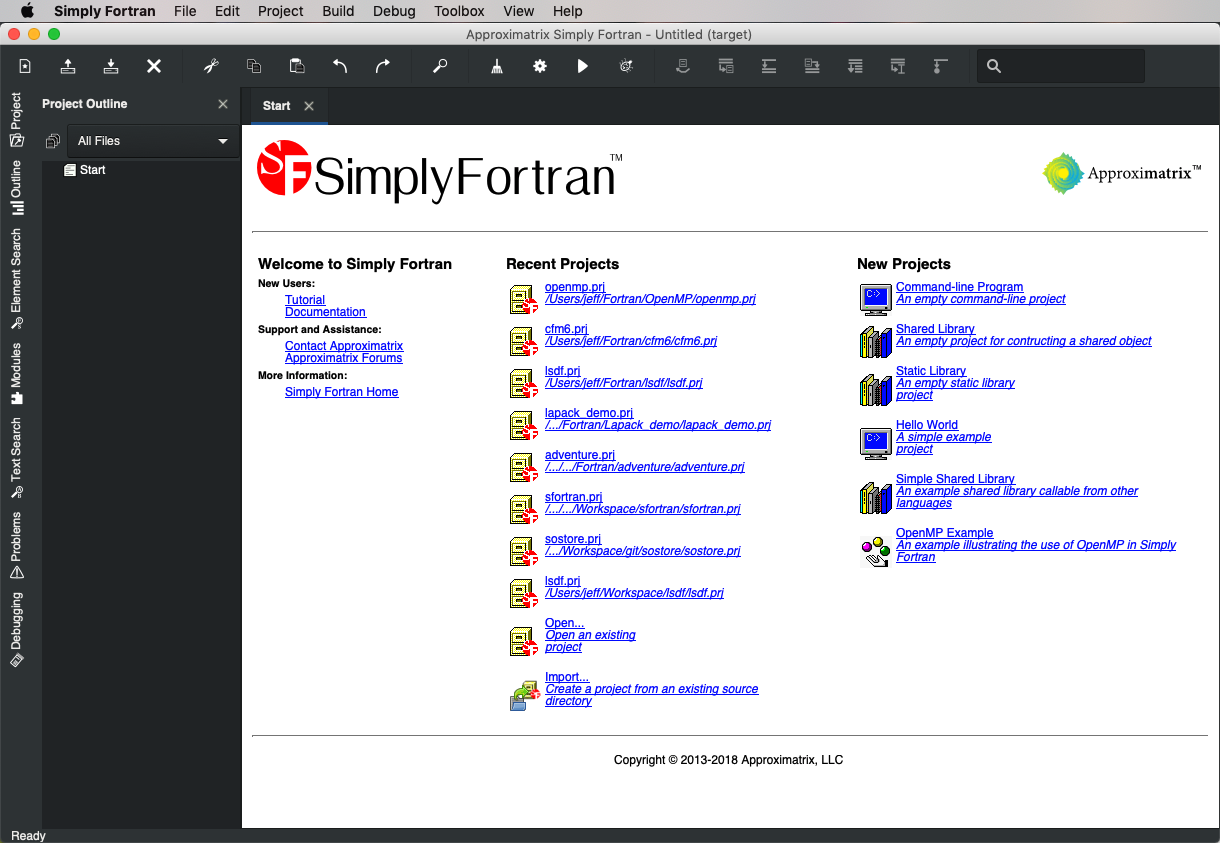The width and height of the screenshot is (1220, 843).
Task: Click the files icon beside All Files
Action: pyautogui.click(x=53, y=141)
